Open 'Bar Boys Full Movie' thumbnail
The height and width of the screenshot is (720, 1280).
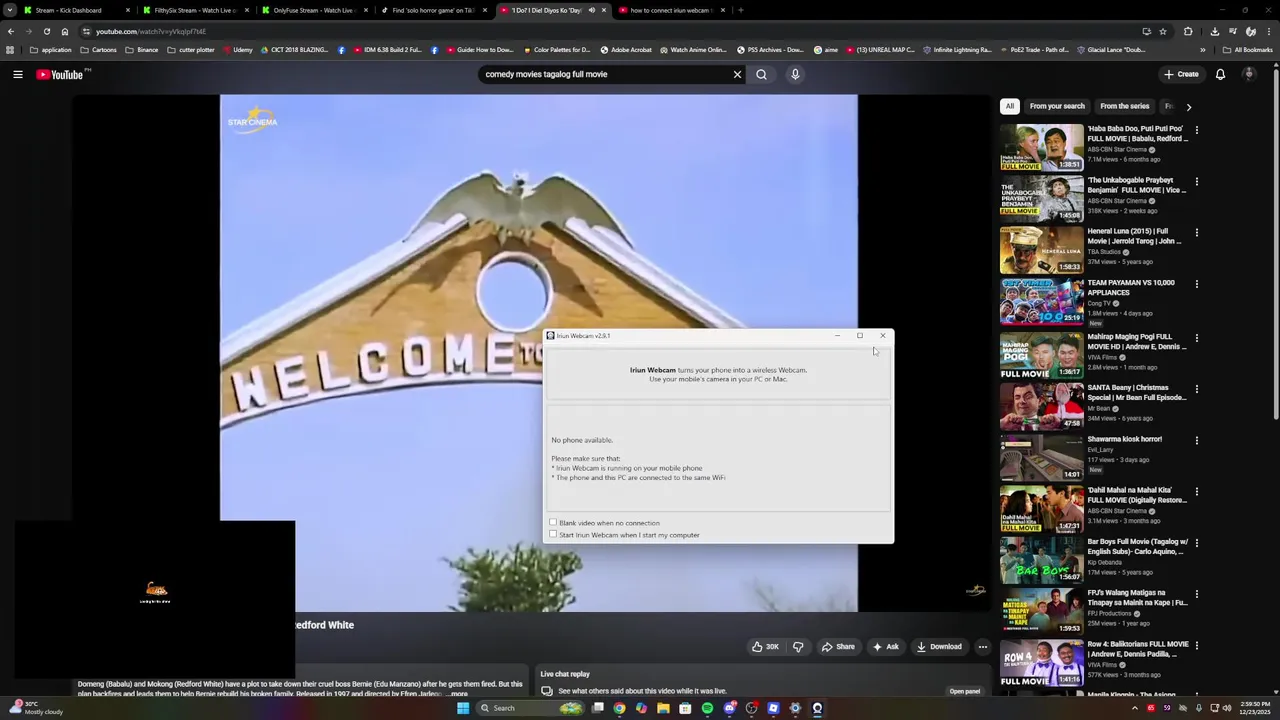click(1041, 559)
